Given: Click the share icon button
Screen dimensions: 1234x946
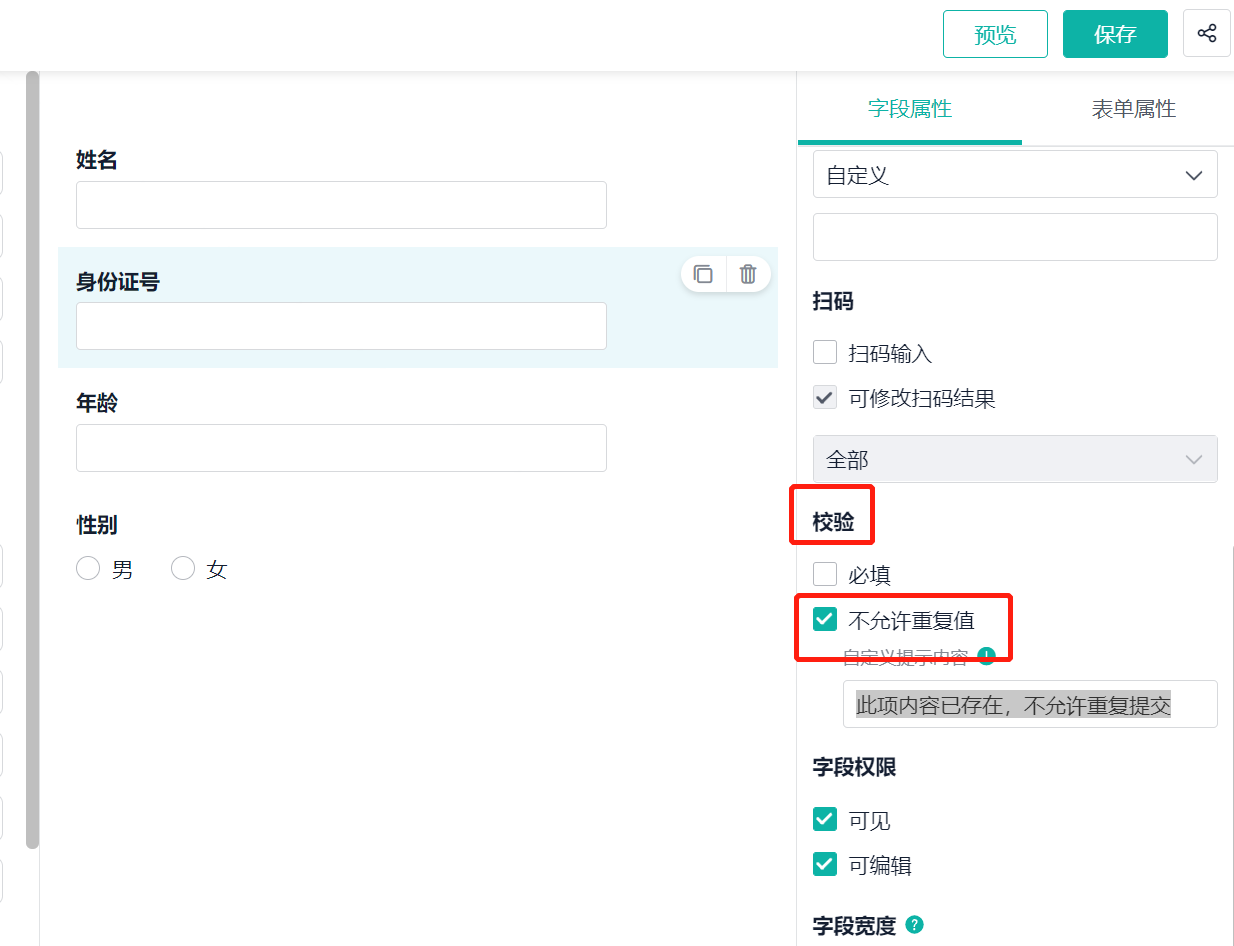Looking at the screenshot, I should (1207, 33).
